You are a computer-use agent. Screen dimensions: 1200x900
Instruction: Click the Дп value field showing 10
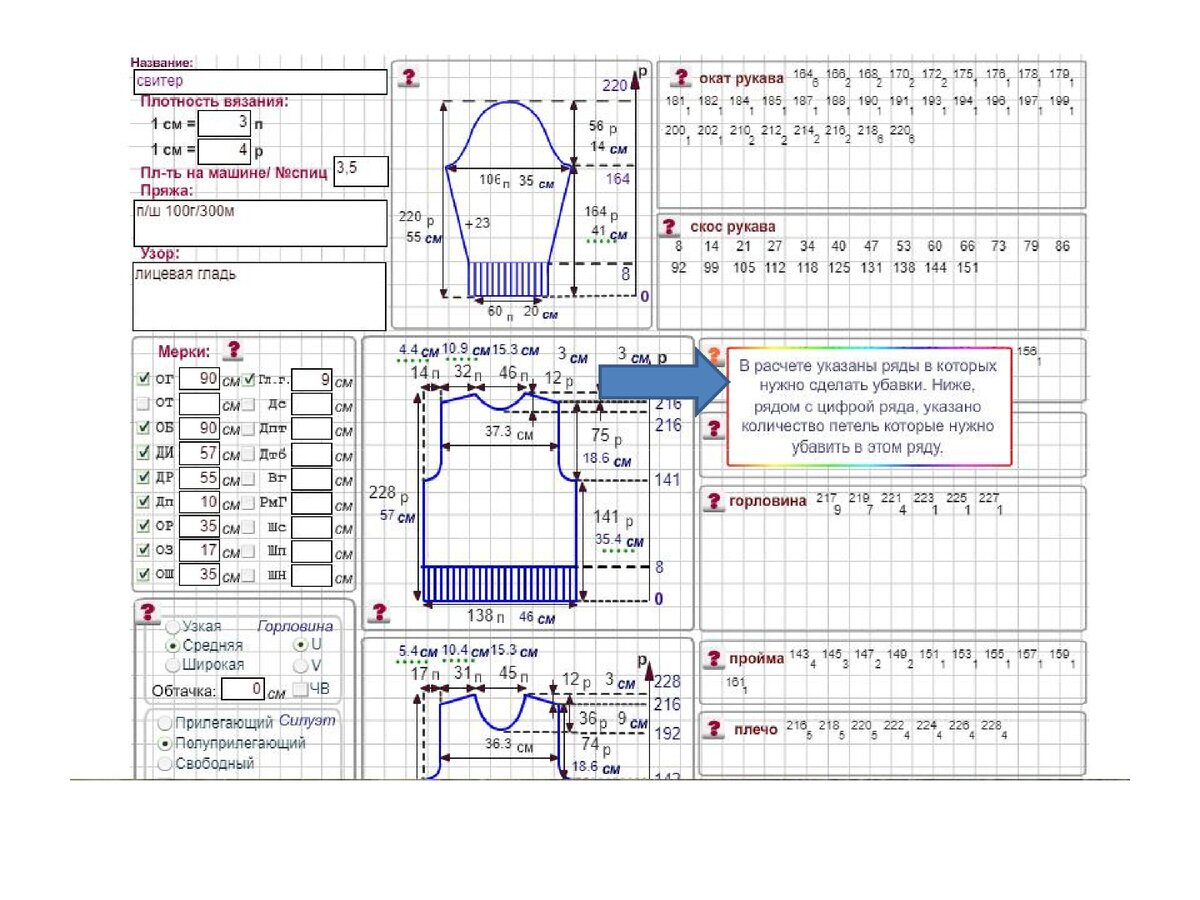point(200,501)
